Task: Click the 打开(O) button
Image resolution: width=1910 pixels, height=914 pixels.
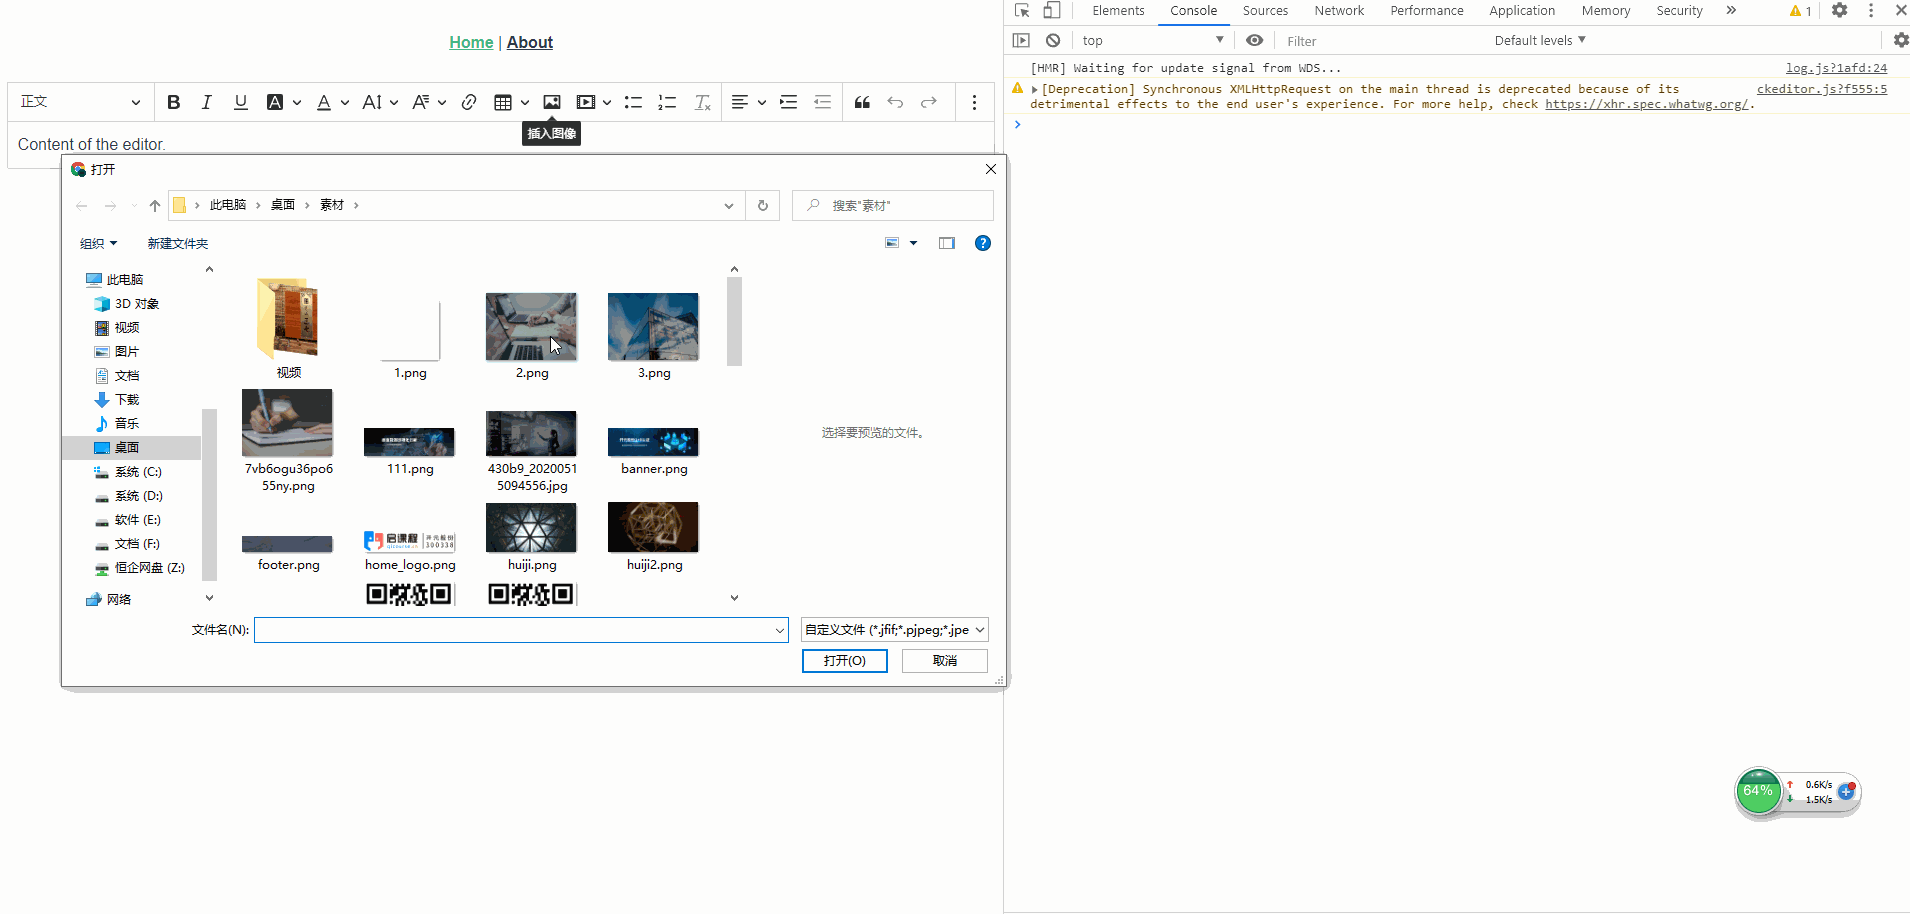Action: [x=845, y=661]
